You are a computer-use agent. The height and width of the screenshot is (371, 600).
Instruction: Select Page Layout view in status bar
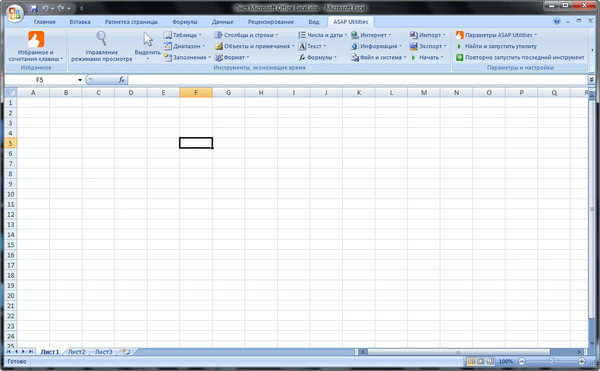point(481,361)
